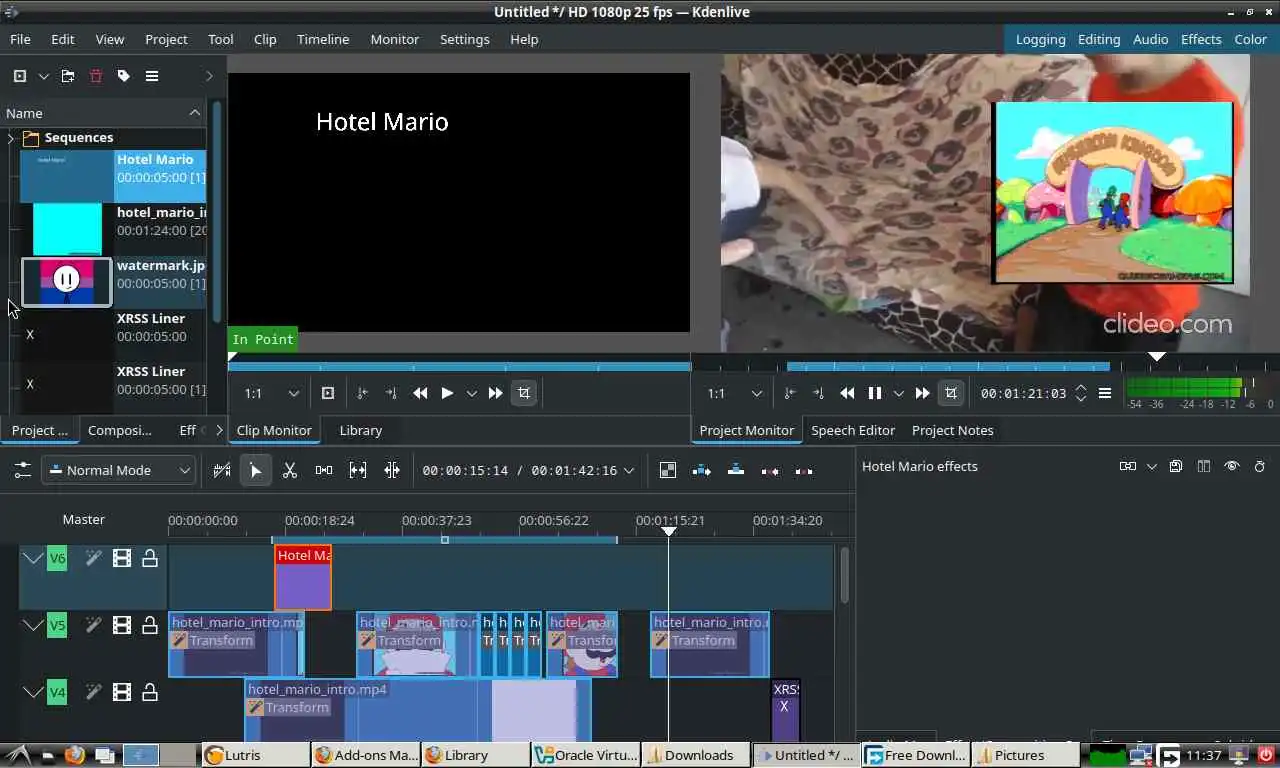Click the Create Folder icon in bin toolbar
Image resolution: width=1280 pixels, height=768 pixels.
coord(68,76)
